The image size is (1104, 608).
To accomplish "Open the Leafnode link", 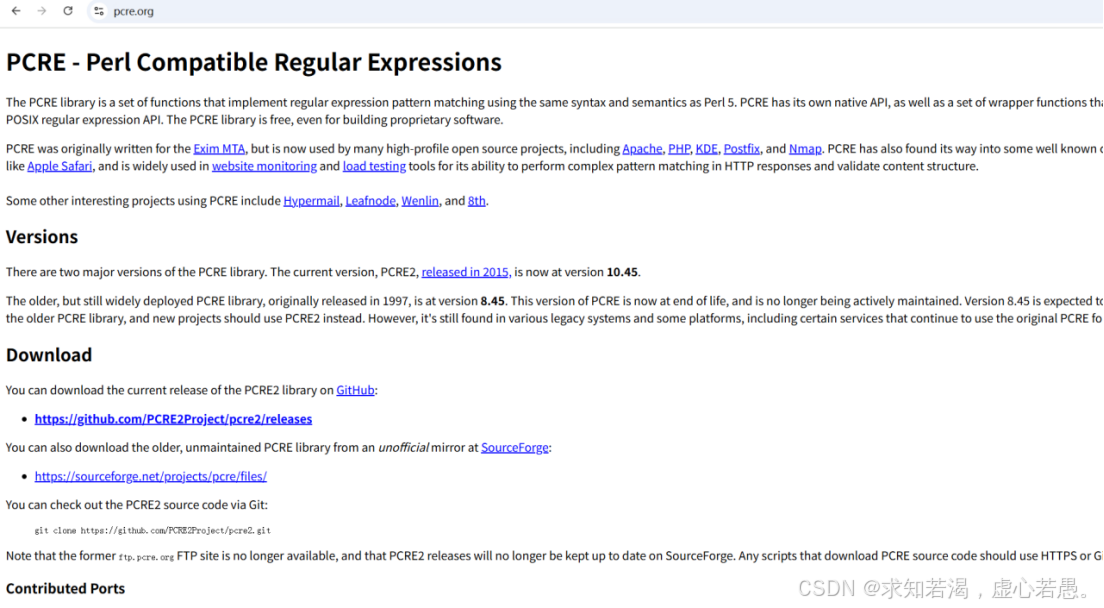I will pos(370,201).
